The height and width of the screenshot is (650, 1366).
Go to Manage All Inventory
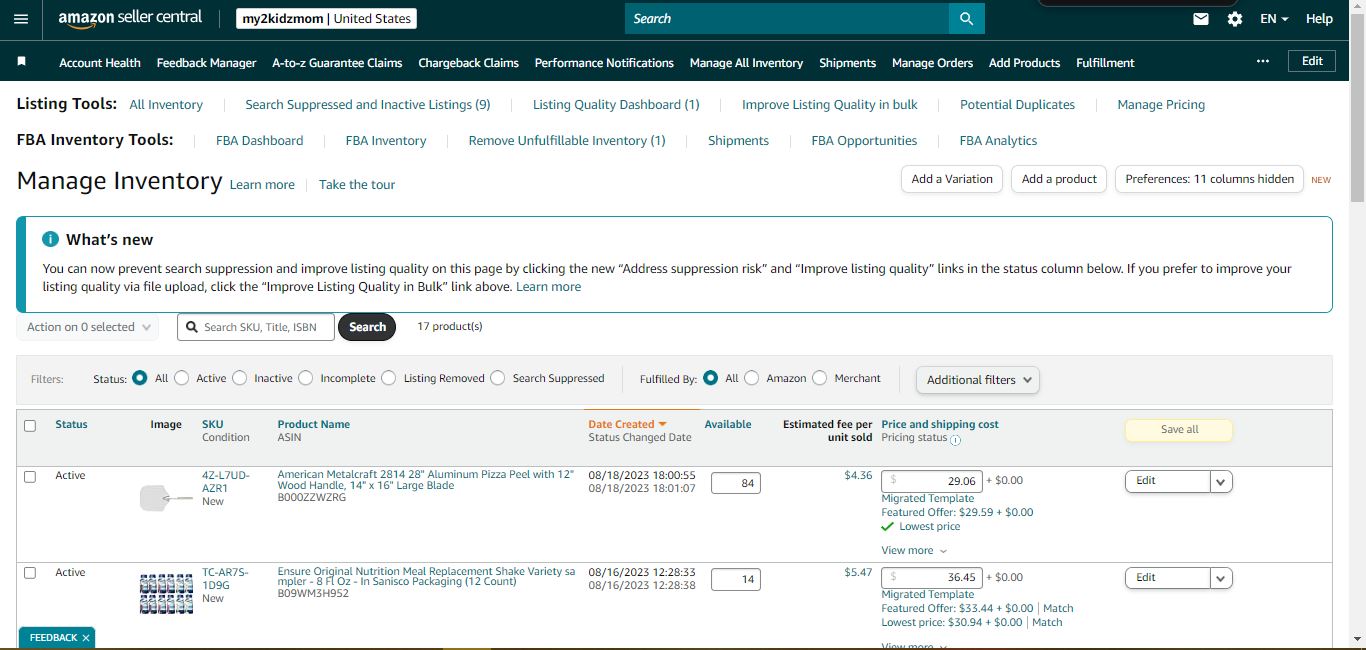tap(746, 62)
